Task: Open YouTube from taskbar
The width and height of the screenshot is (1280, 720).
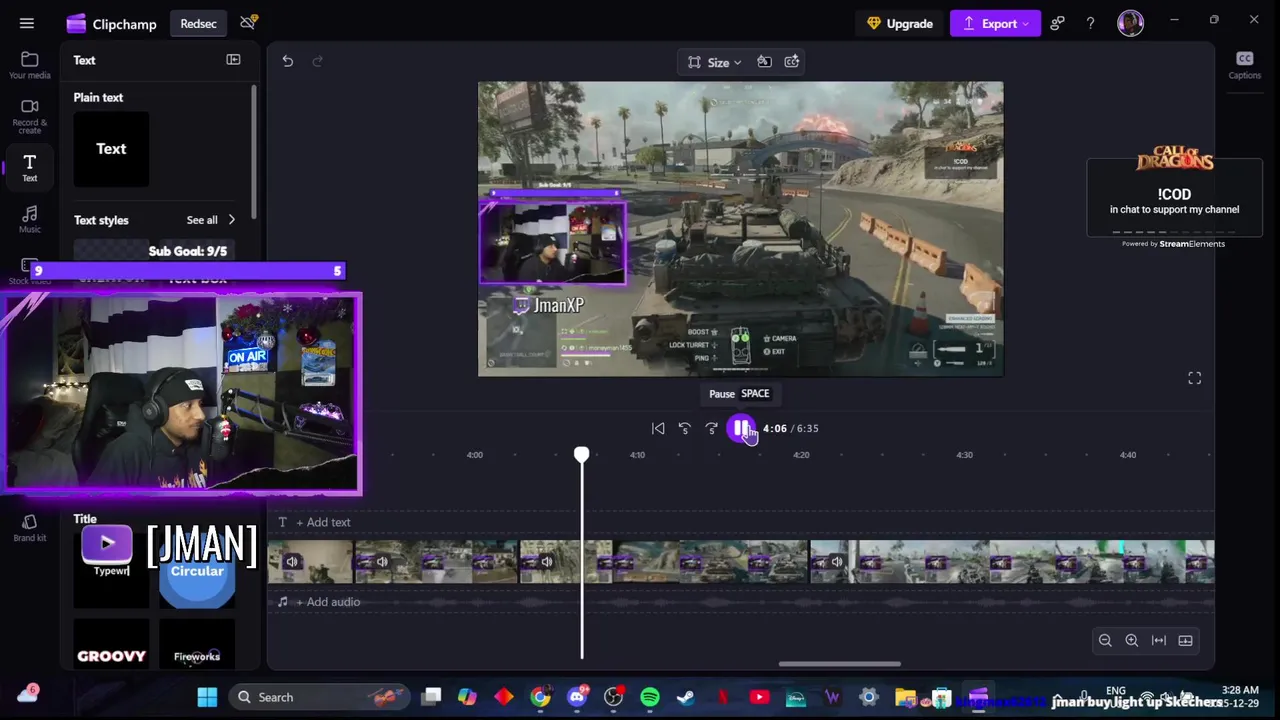Action: (759, 697)
